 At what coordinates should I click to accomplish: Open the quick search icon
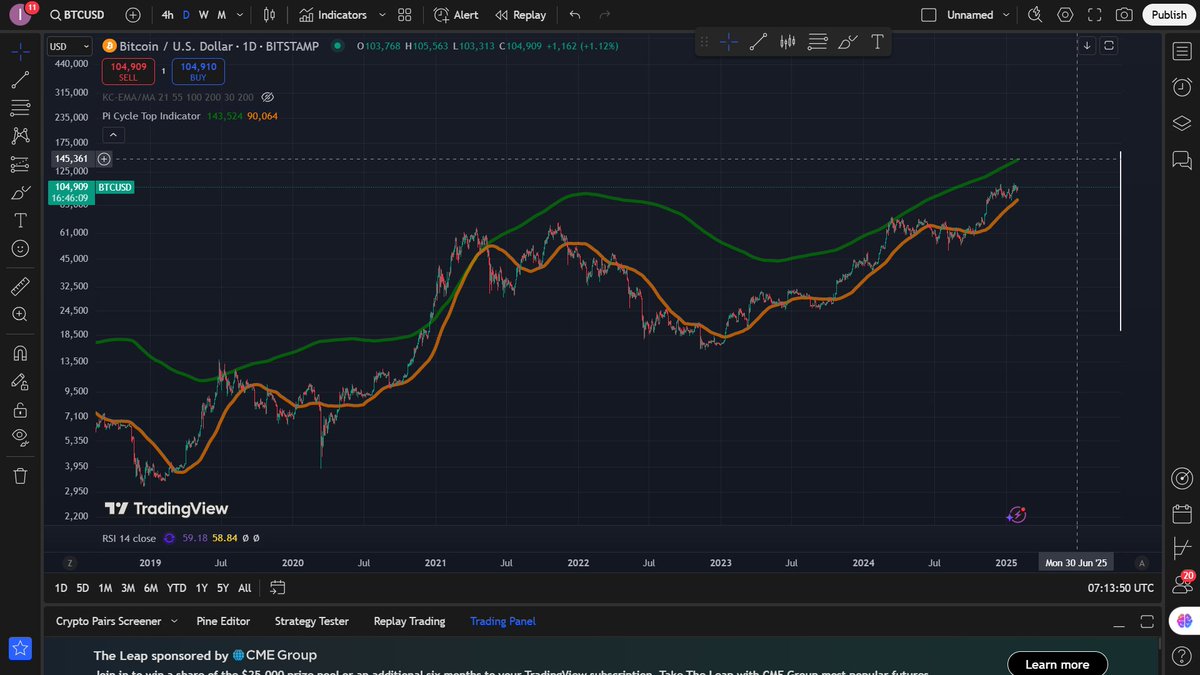[1035, 15]
